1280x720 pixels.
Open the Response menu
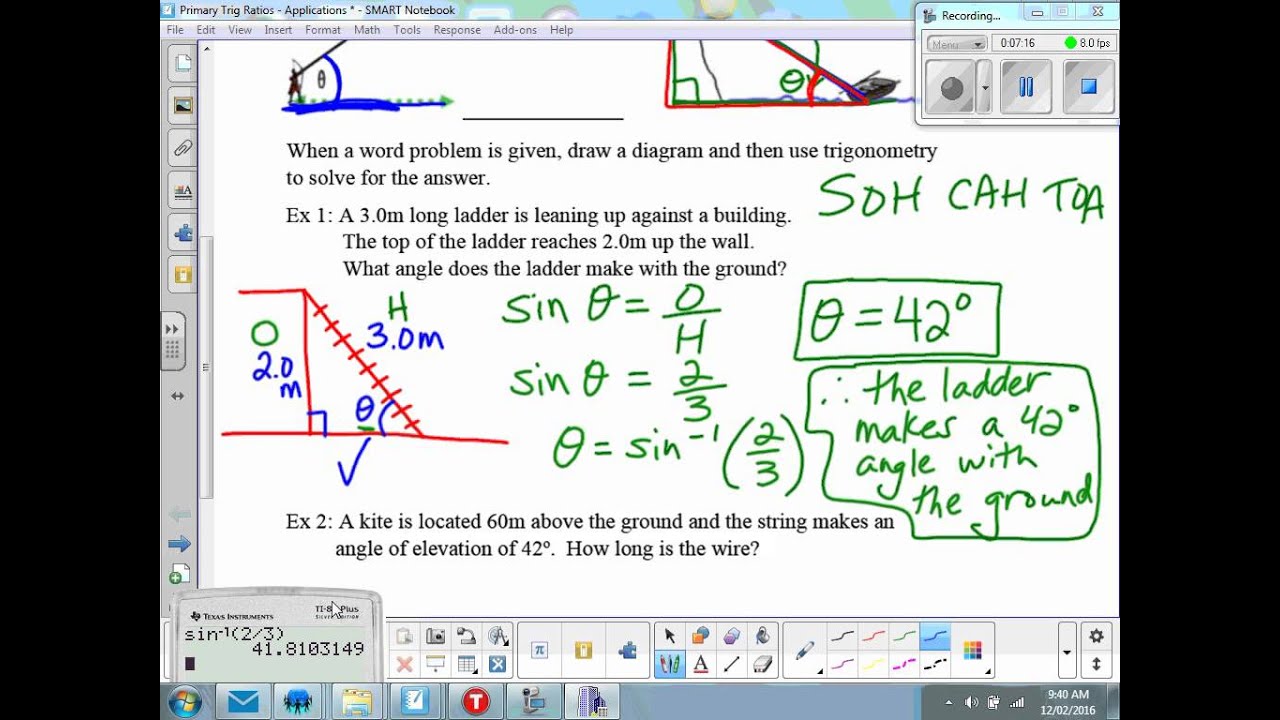coord(457,30)
